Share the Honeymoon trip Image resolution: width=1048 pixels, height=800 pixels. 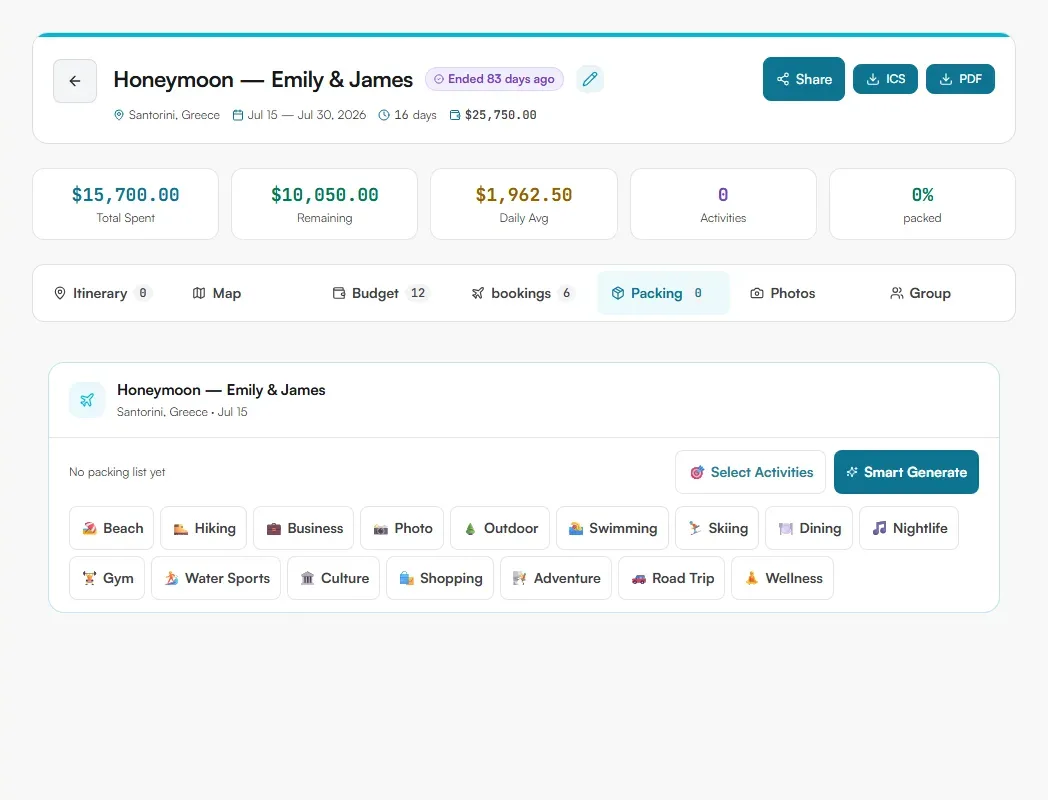click(803, 79)
